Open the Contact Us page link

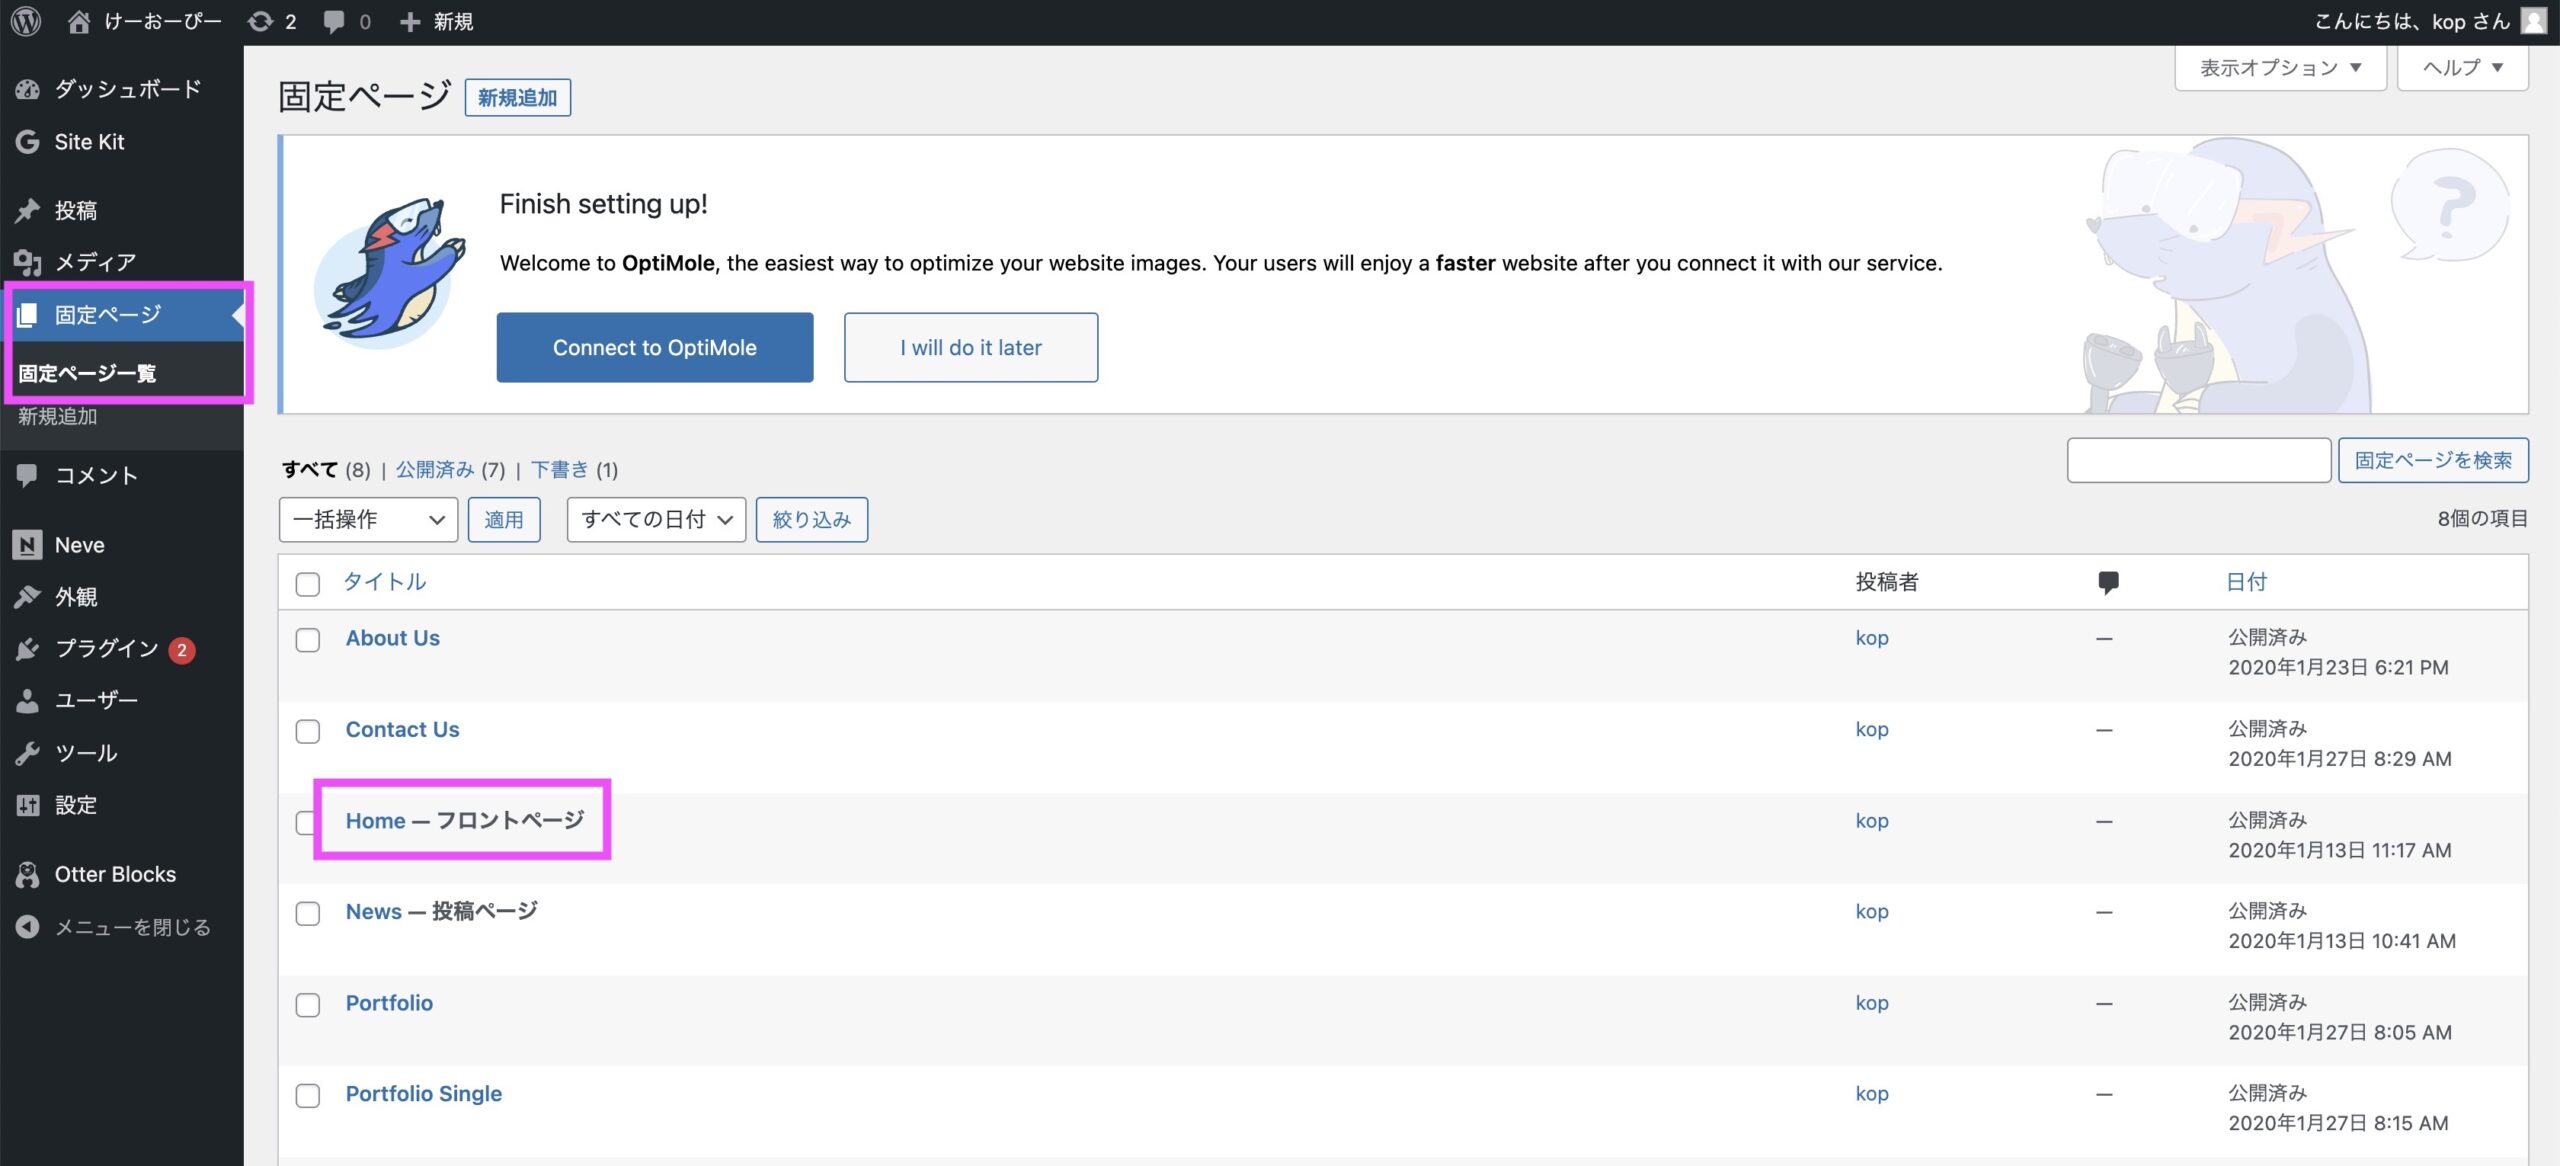coord(402,729)
